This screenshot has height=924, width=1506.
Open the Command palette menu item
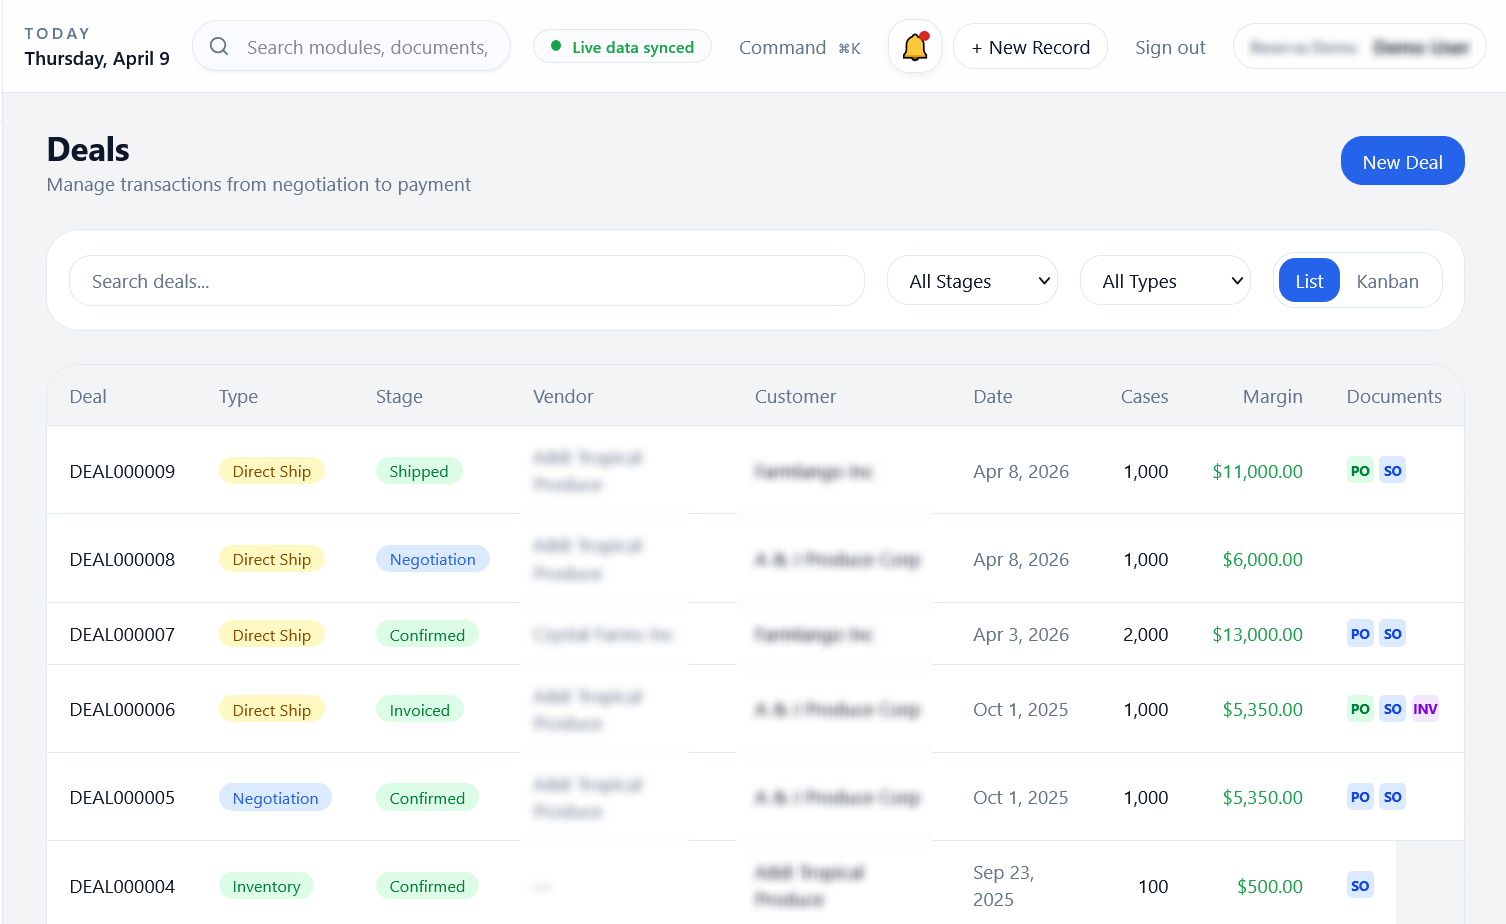pyautogui.click(x=799, y=47)
